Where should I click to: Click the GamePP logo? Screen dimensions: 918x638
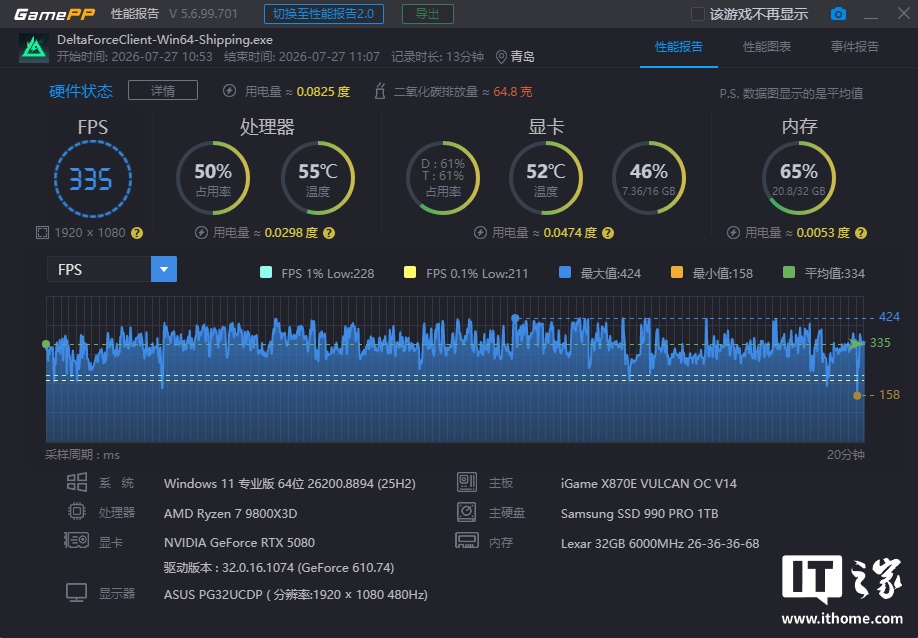[54, 14]
